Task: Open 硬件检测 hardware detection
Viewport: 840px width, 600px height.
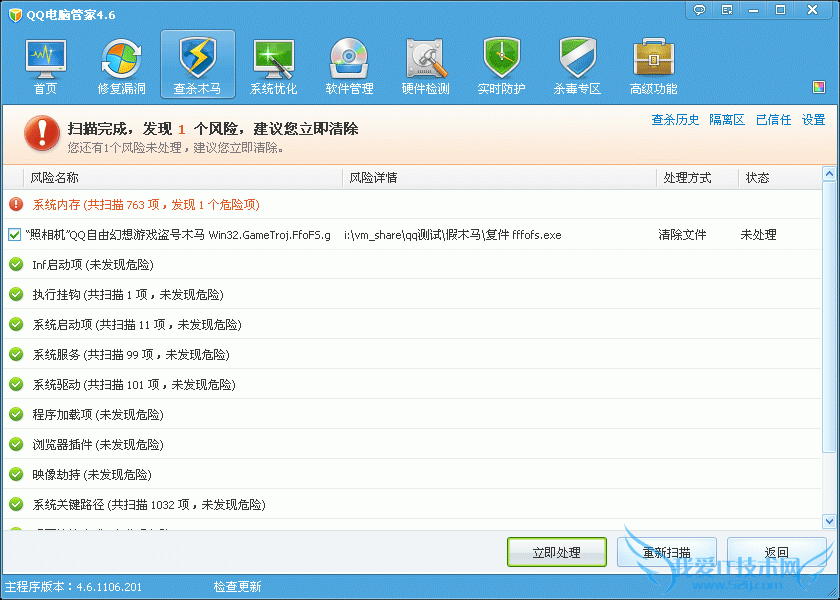Action: pos(425,65)
